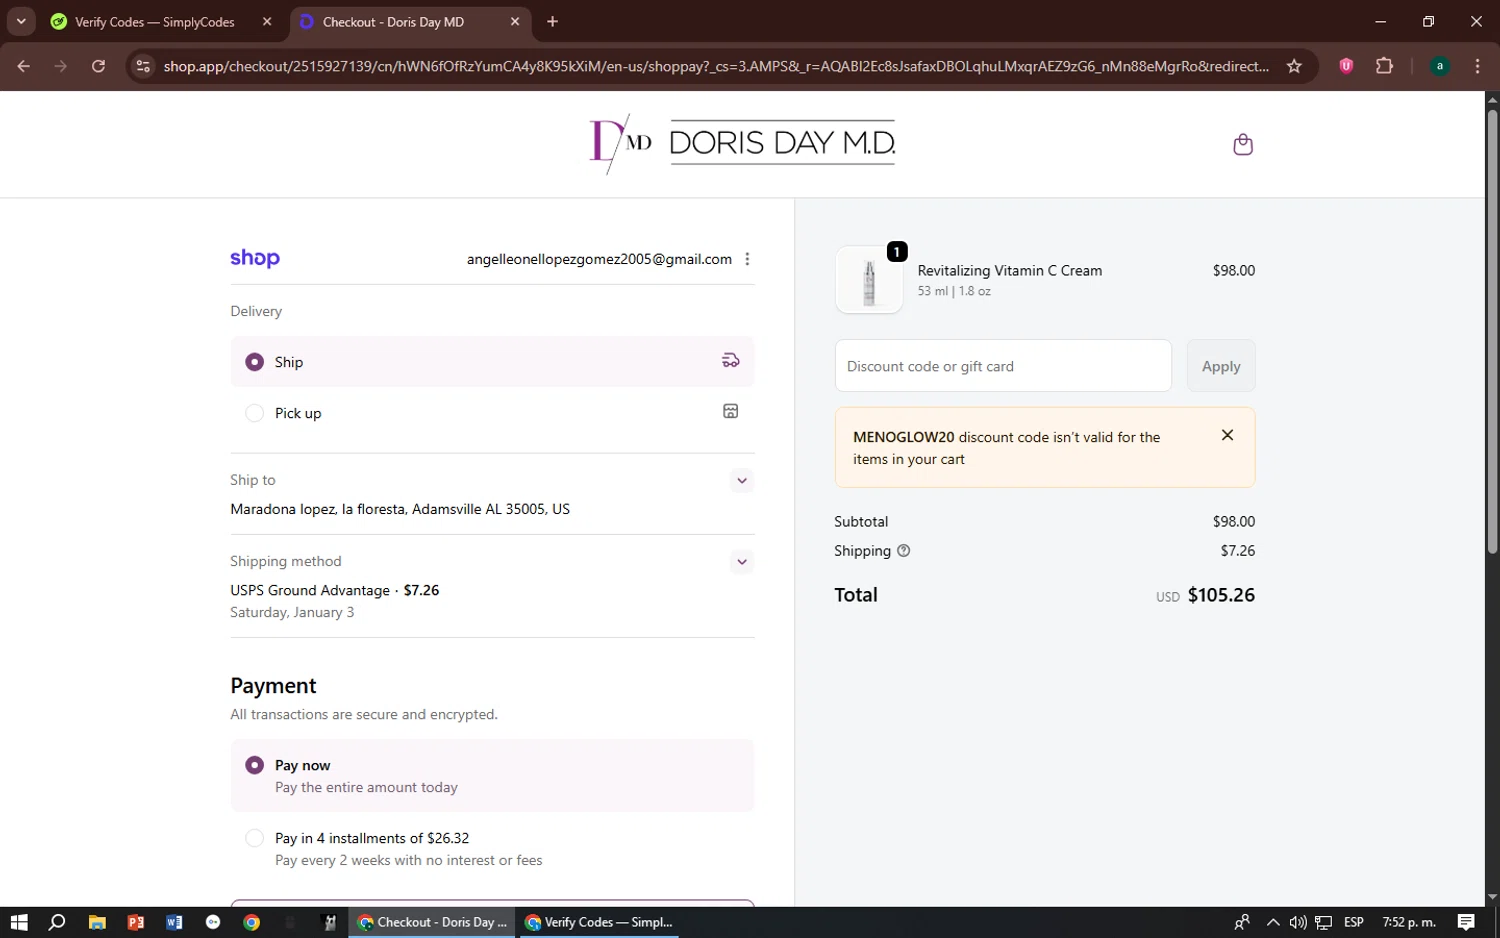Show hidden system tray icons
1500x938 pixels.
[1272, 922]
